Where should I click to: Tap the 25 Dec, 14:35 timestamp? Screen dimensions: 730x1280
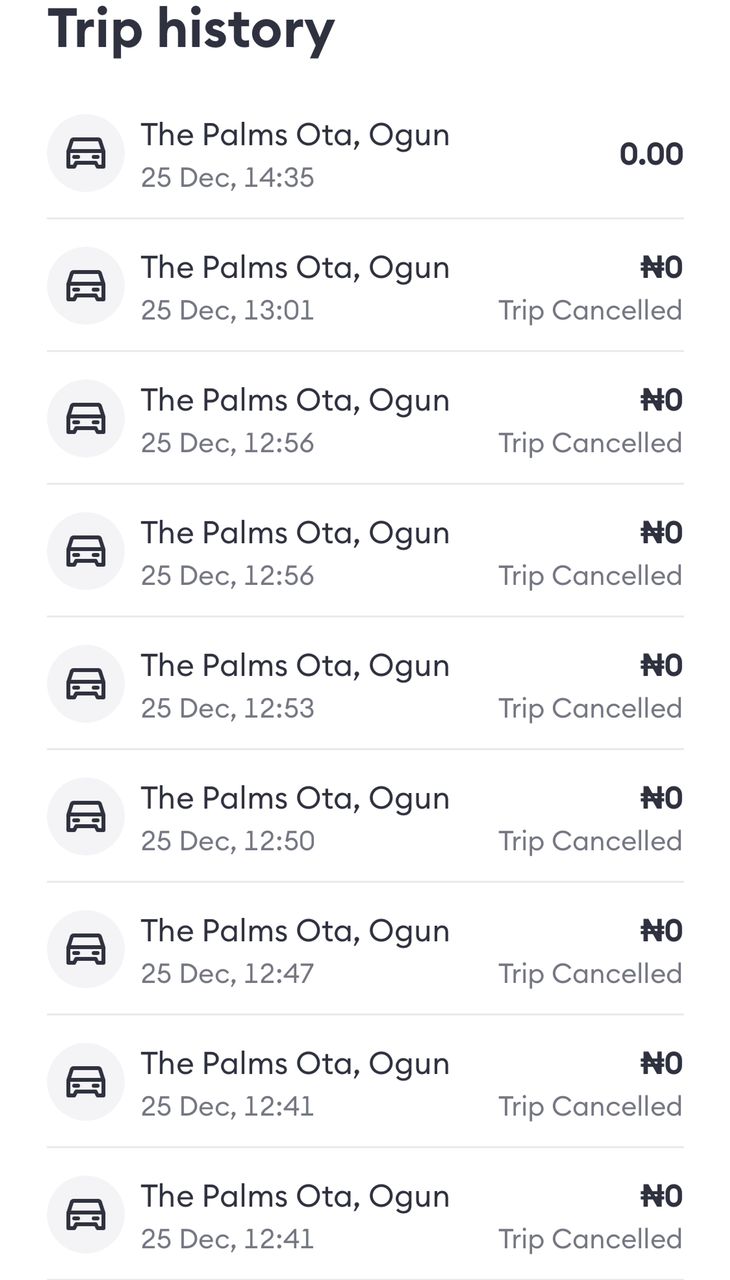[x=227, y=178]
